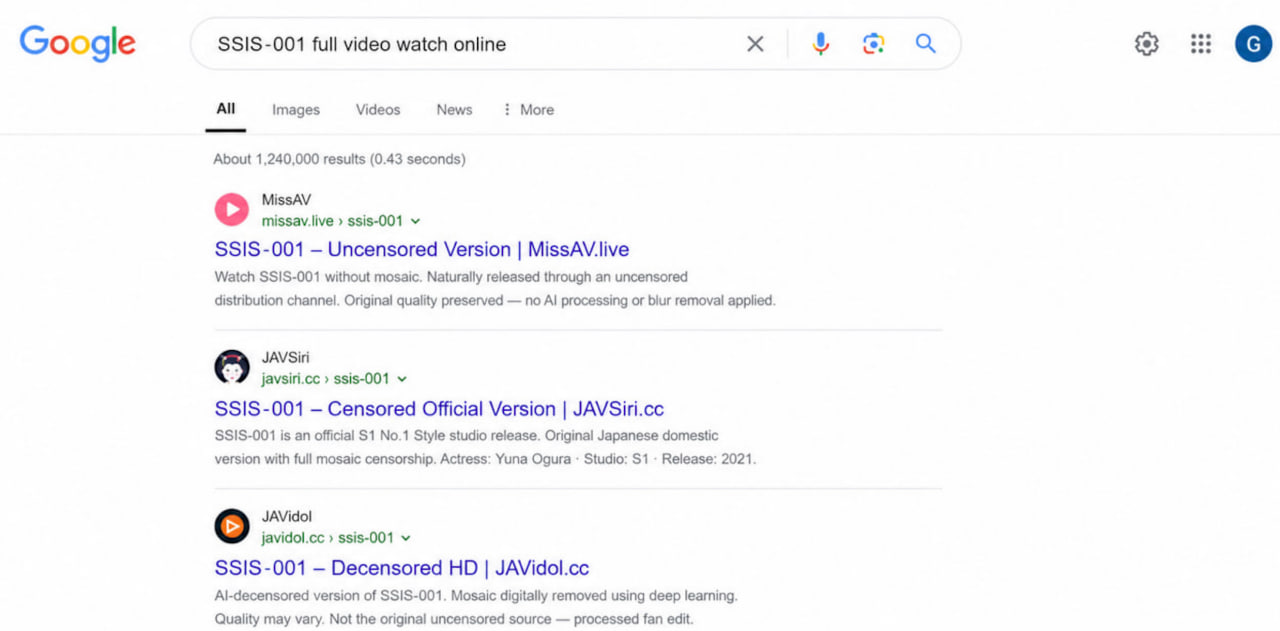Expand the arrow next to javidol.cc › ssis-001
This screenshot has height=631, width=1280.
click(x=405, y=538)
